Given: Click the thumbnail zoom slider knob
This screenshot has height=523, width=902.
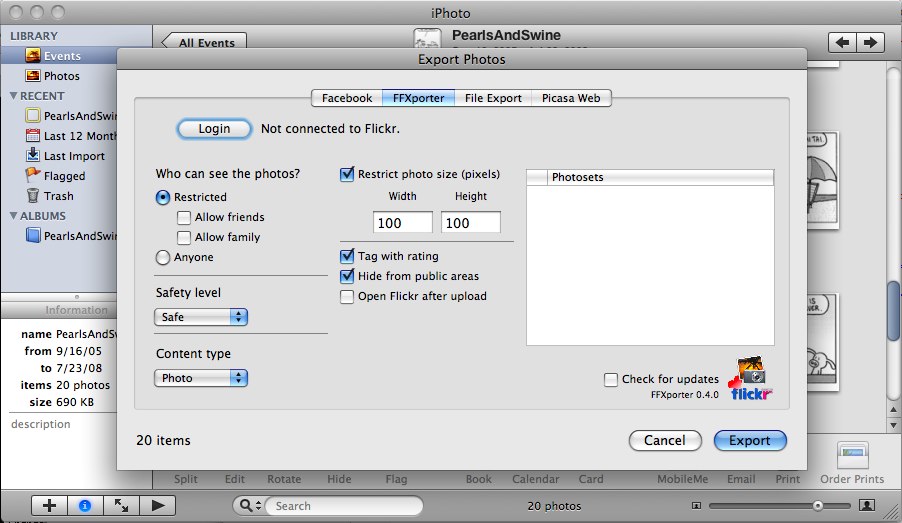Looking at the screenshot, I should point(817,506).
